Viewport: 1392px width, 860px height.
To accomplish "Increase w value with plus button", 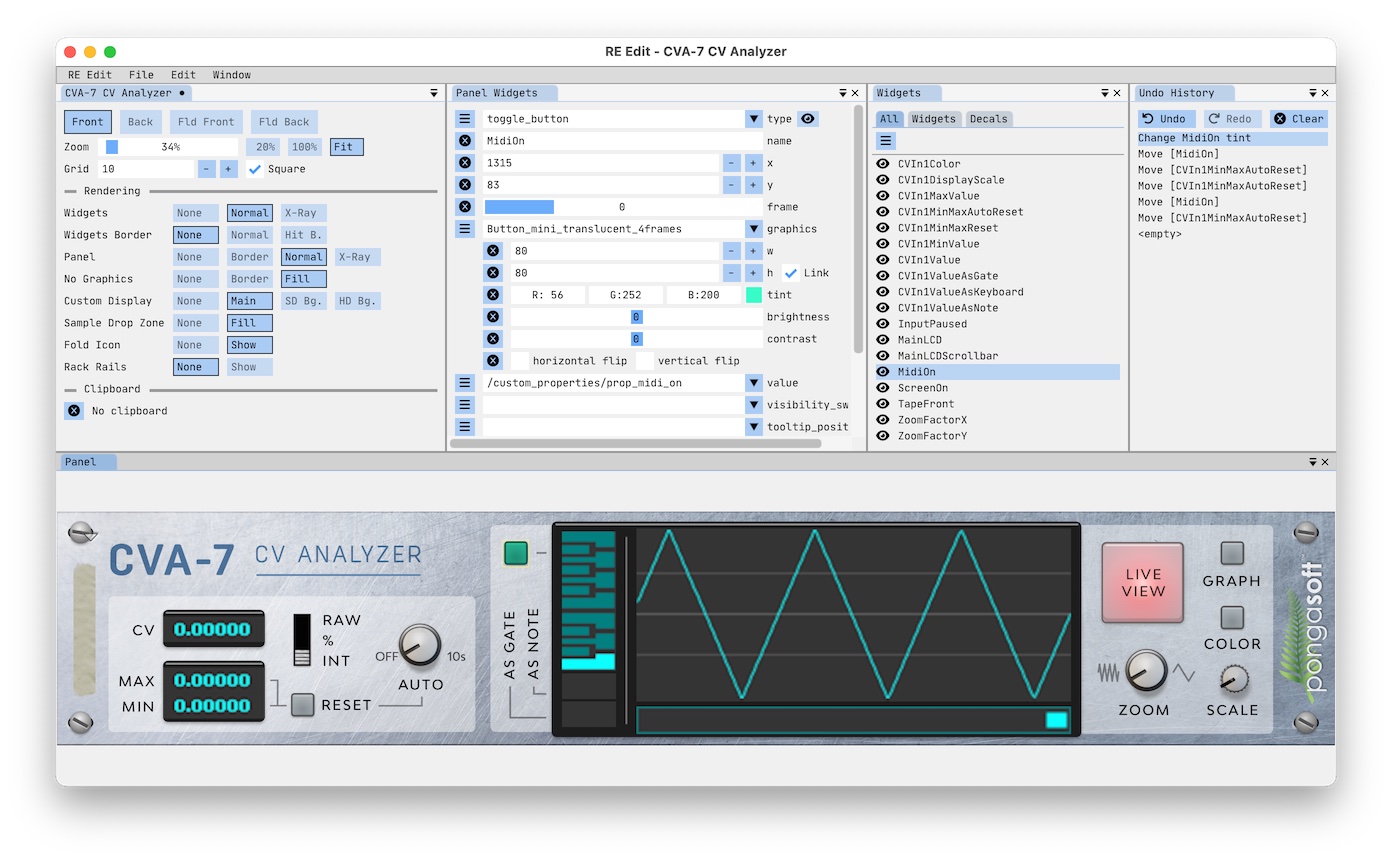I will pyautogui.click(x=753, y=251).
